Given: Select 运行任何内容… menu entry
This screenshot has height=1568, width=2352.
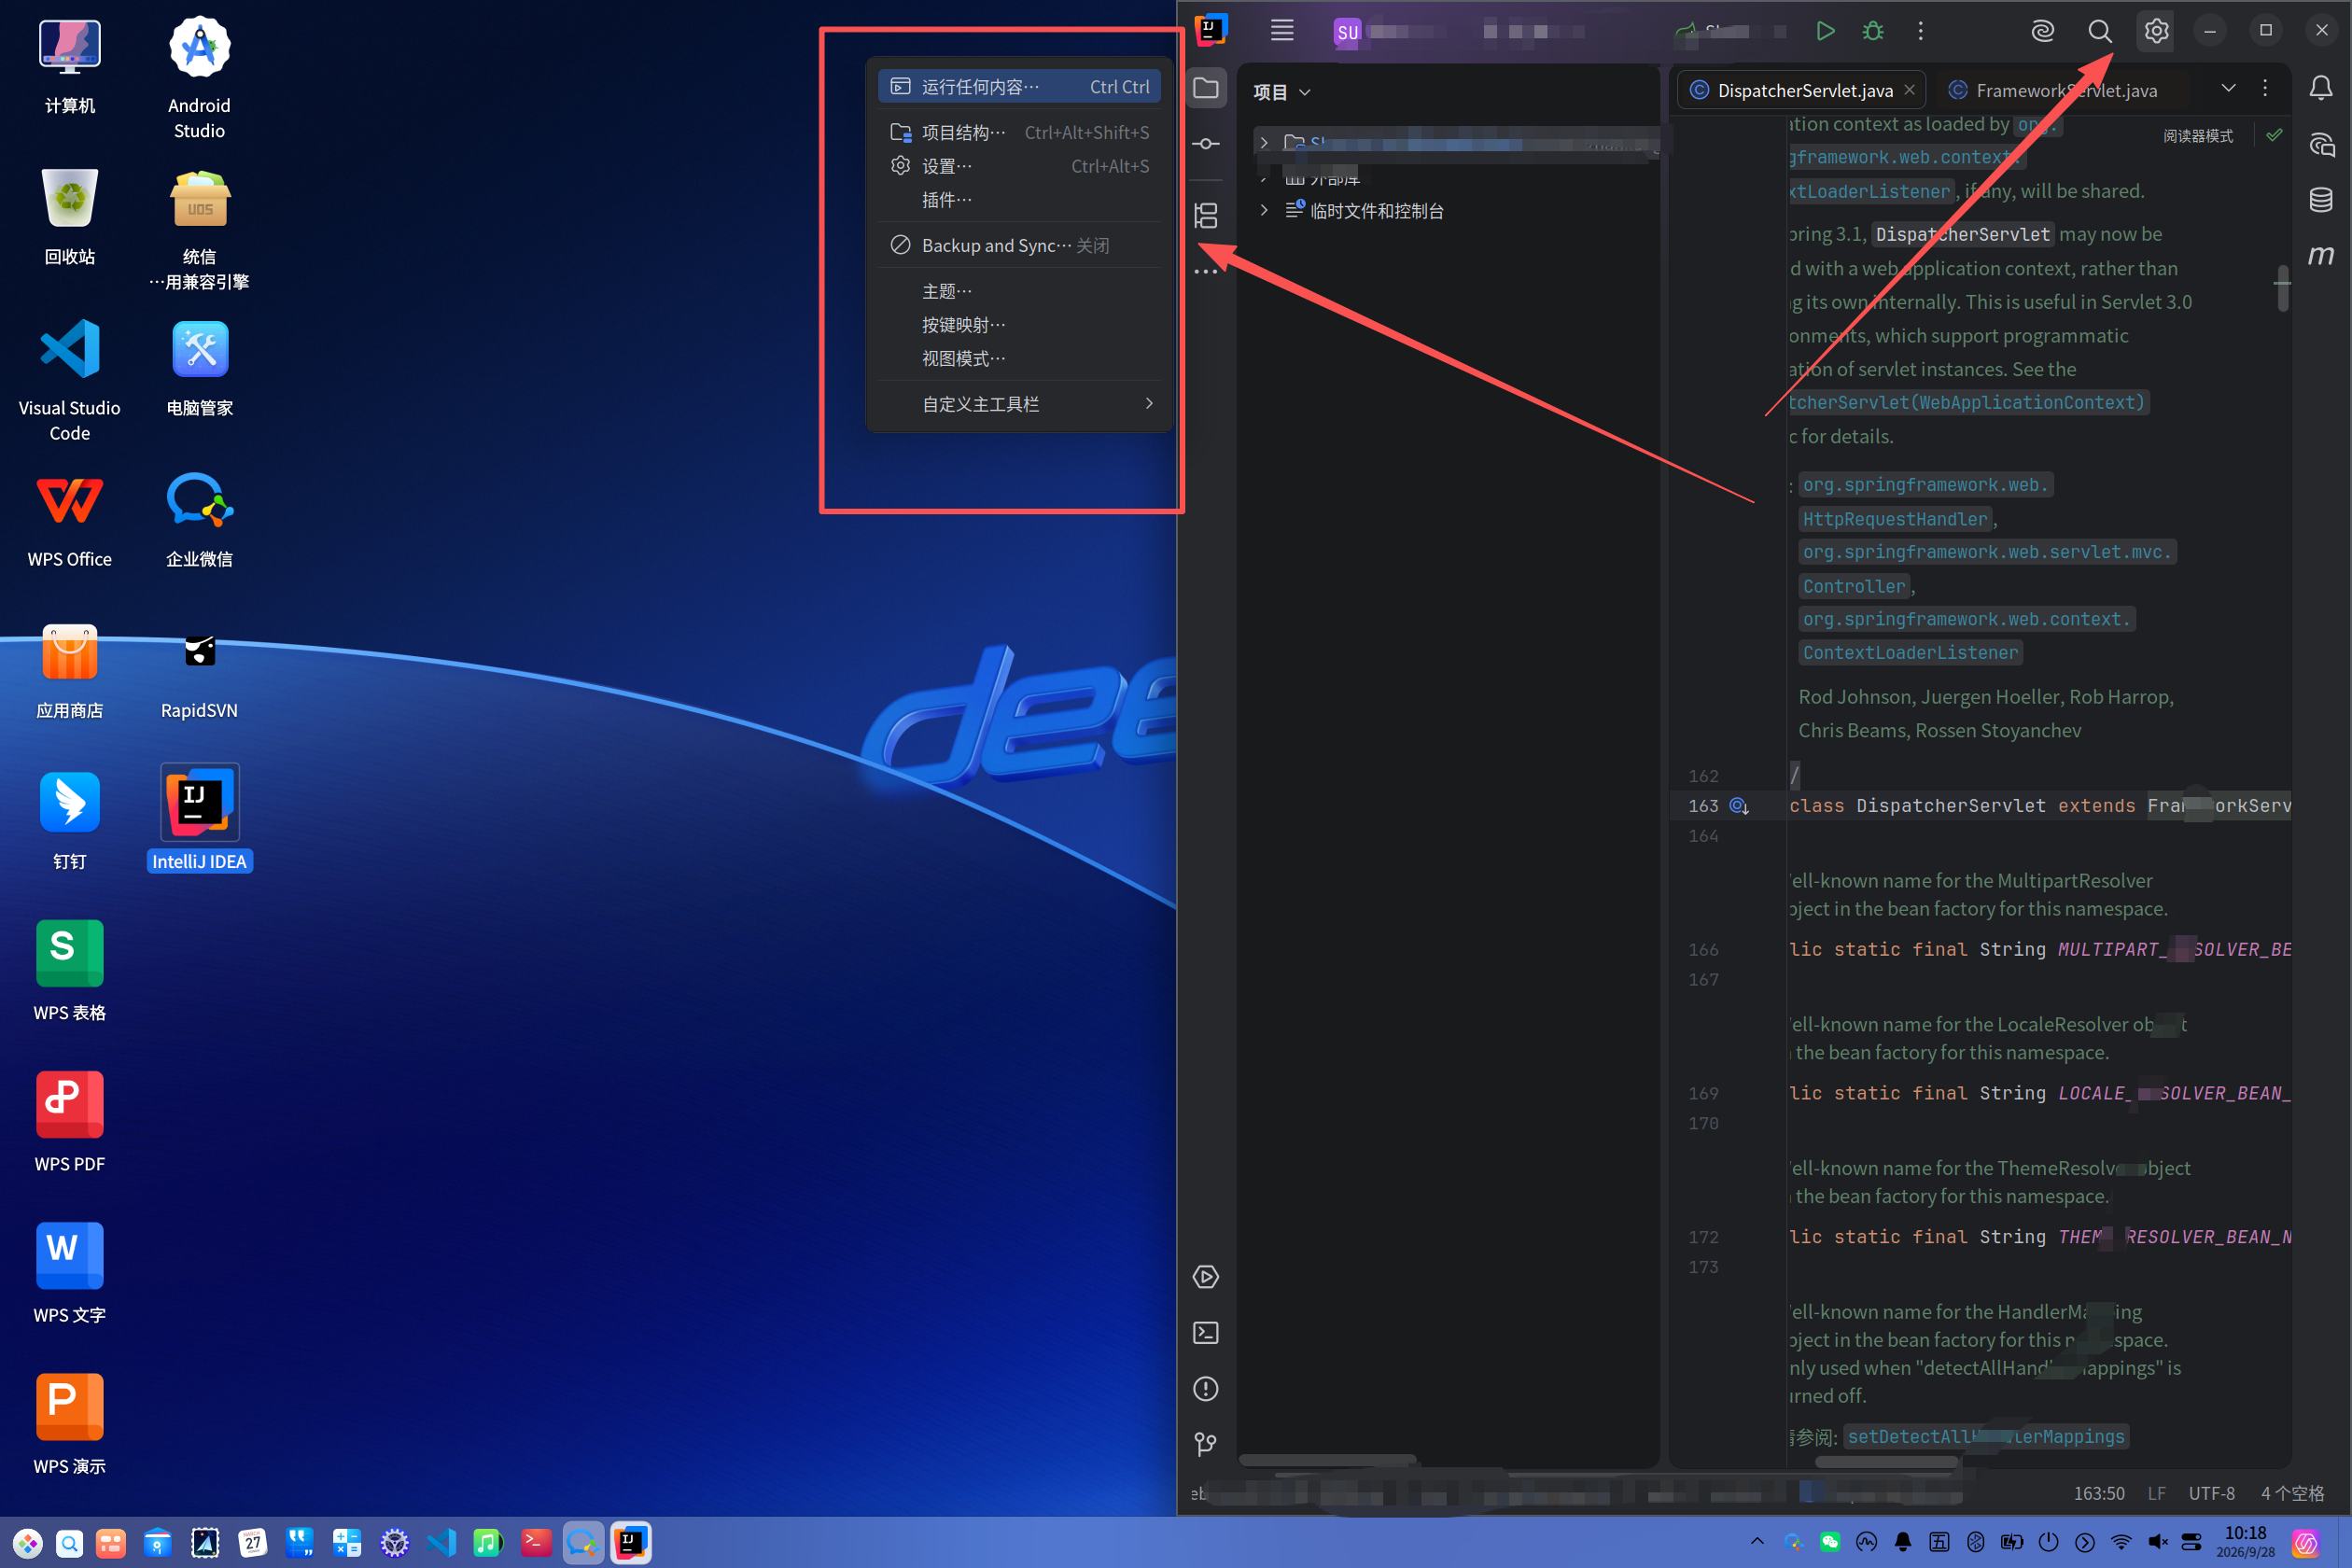Looking at the screenshot, I should 1019,87.
